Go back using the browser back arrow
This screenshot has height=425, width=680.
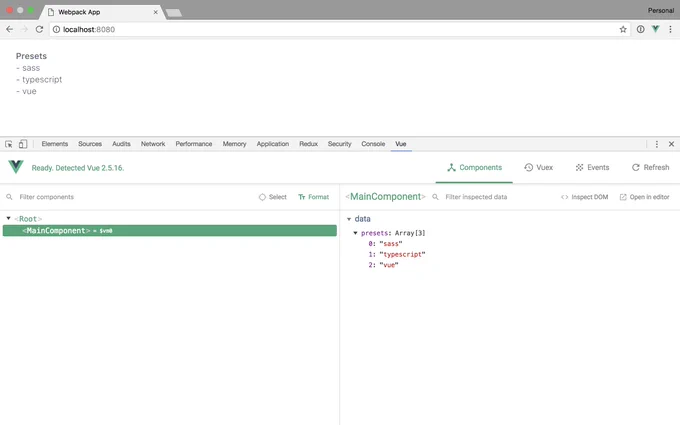[x=10, y=29]
